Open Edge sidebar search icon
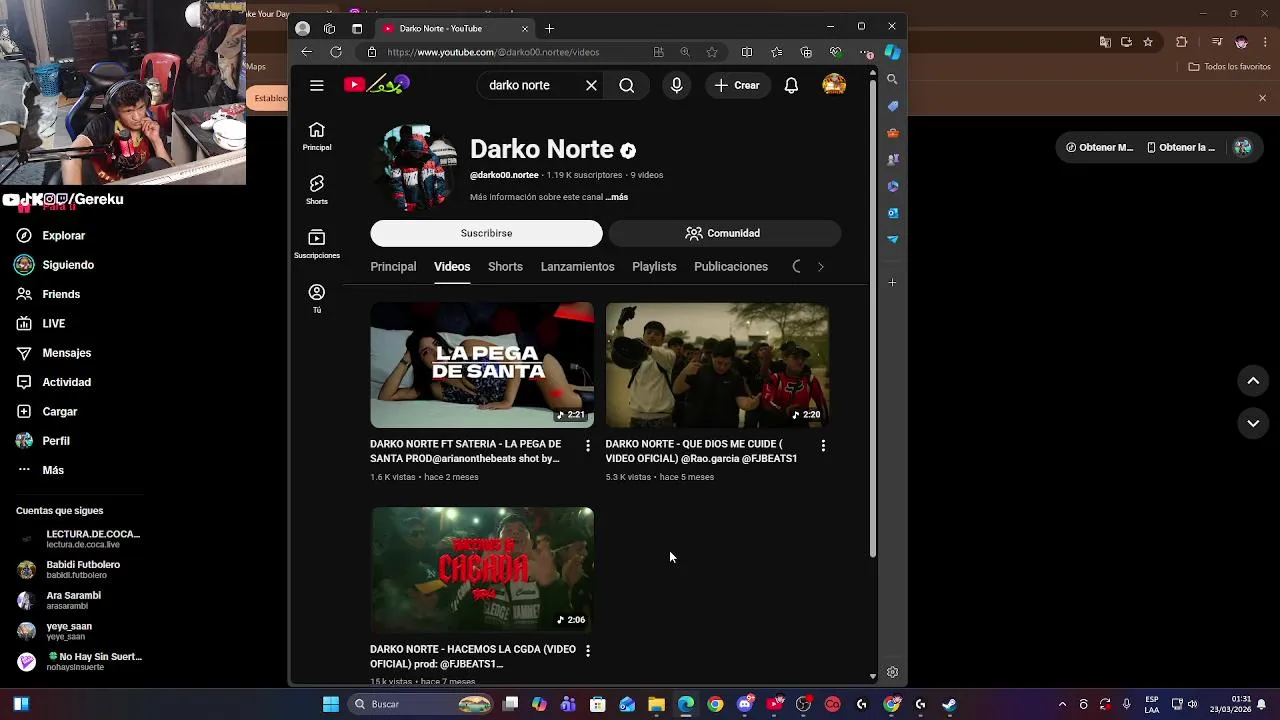 click(x=893, y=79)
